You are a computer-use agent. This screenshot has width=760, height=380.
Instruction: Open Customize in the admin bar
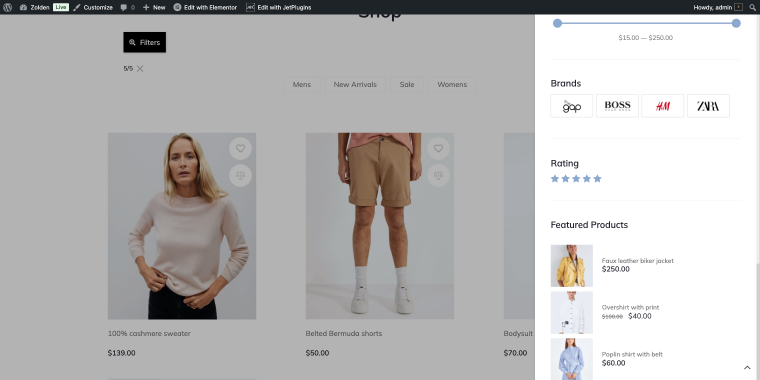(93, 7)
